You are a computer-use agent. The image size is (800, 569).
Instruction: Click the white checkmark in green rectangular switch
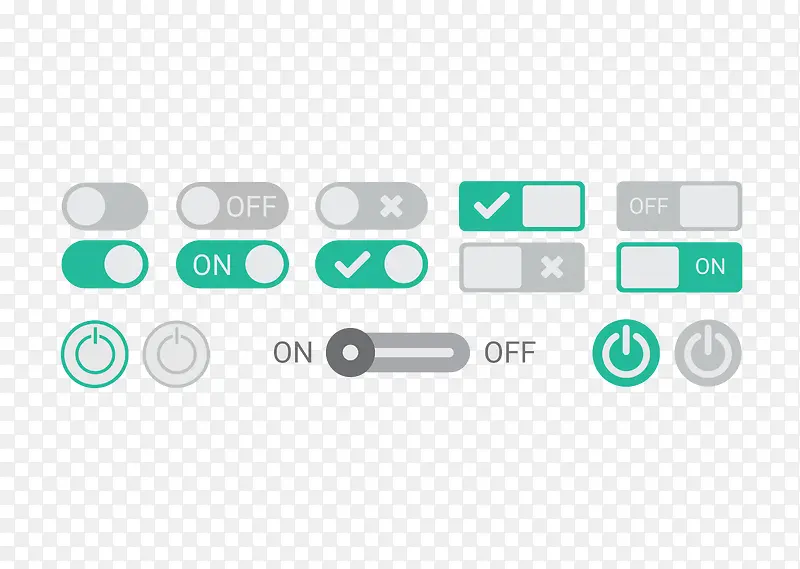pos(491,205)
